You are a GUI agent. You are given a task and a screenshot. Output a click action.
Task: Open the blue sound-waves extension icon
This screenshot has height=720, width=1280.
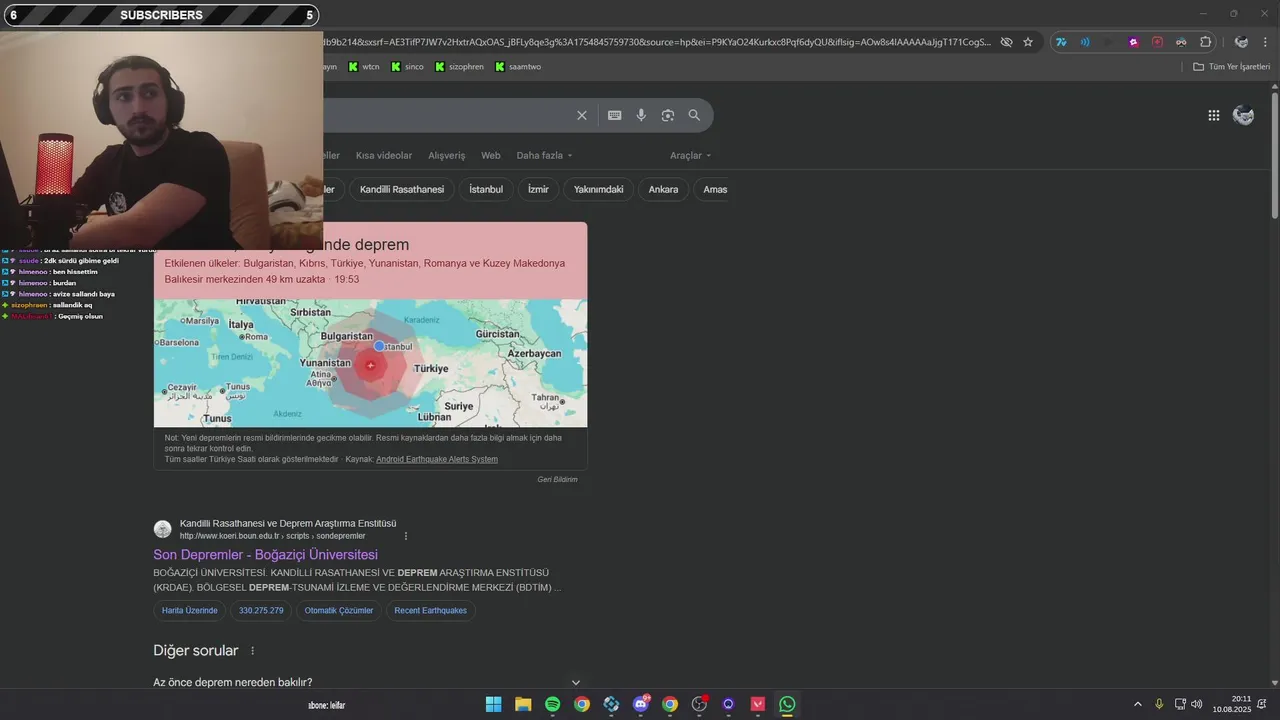(1085, 42)
